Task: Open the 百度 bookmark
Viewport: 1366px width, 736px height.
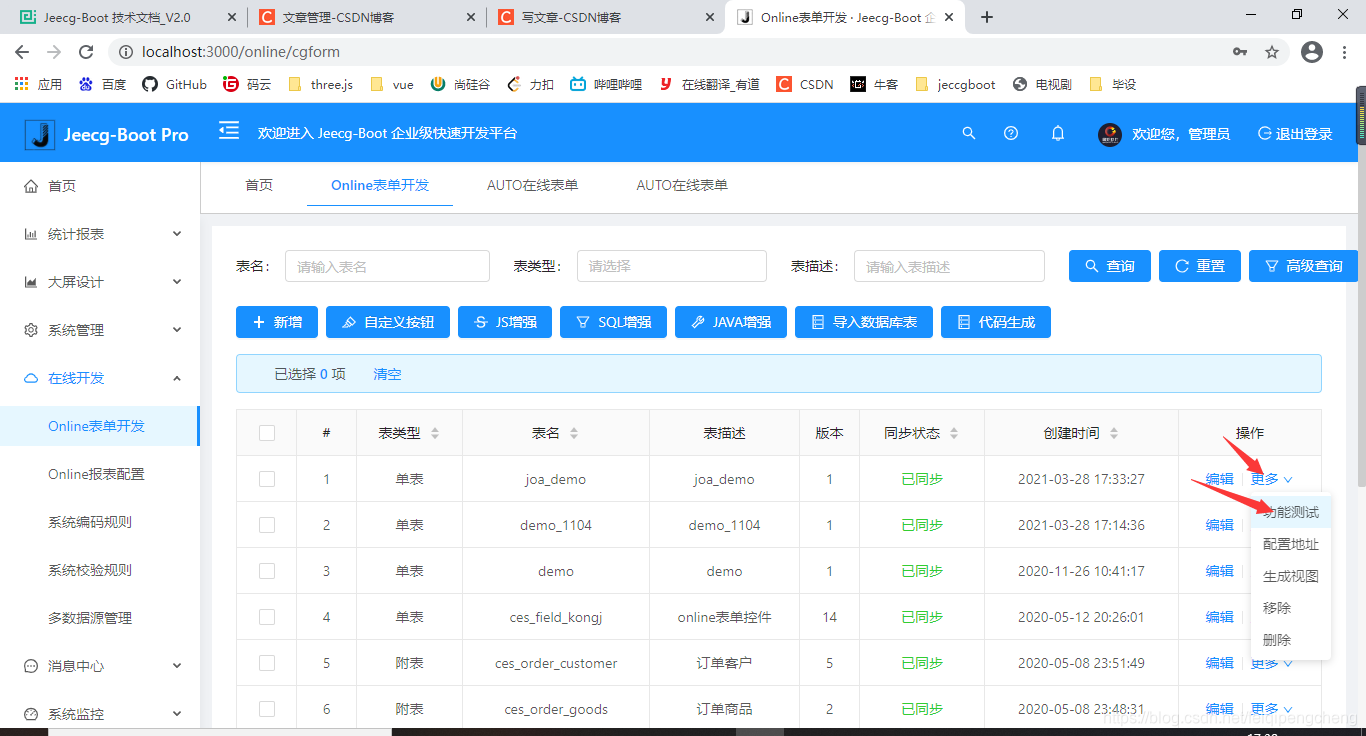Action: coord(102,84)
